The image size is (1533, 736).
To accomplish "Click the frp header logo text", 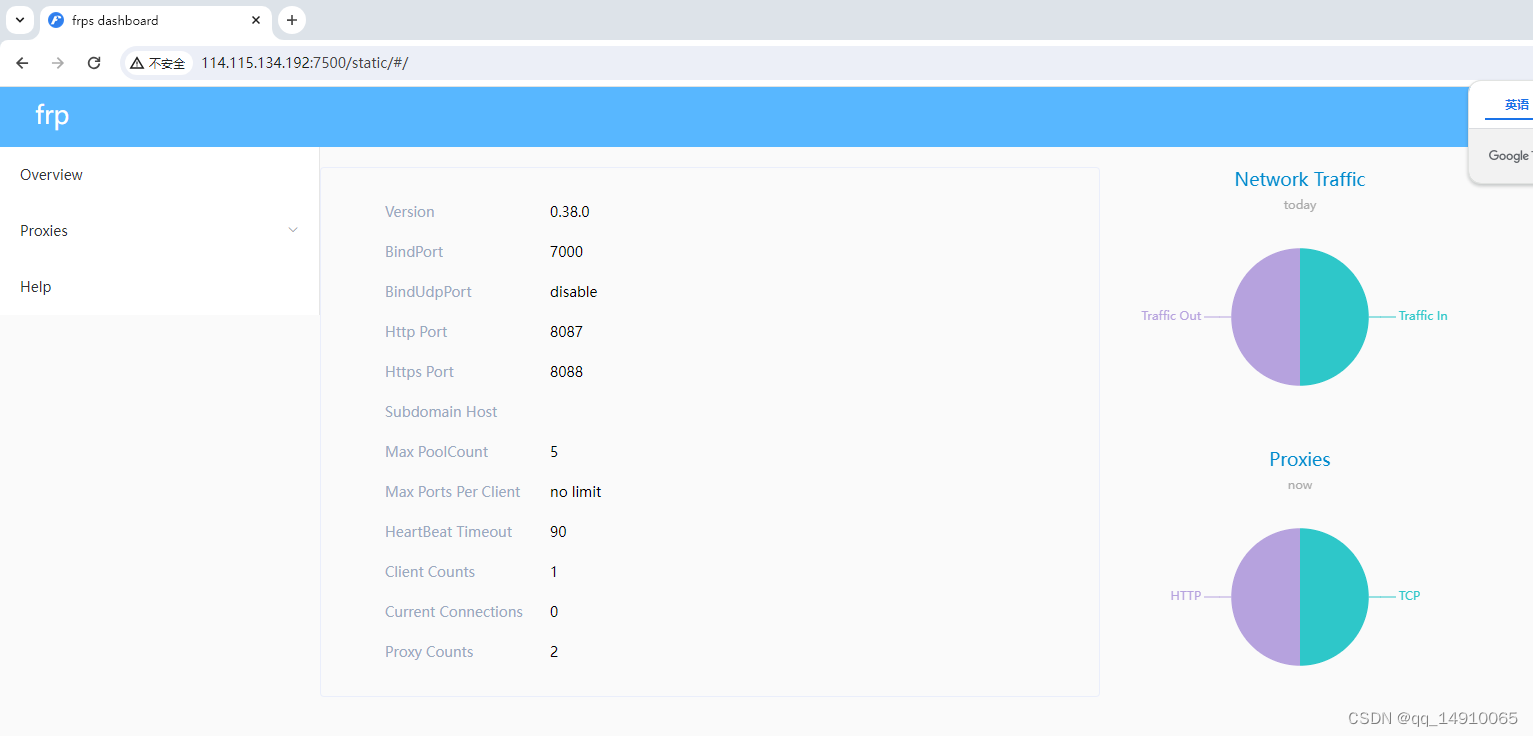I will [52, 115].
